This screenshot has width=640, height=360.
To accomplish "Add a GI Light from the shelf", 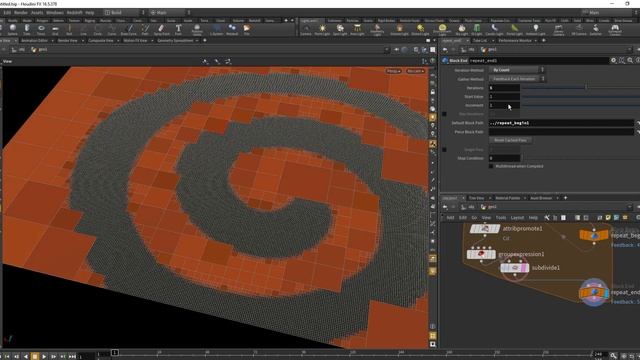I will point(477,29).
